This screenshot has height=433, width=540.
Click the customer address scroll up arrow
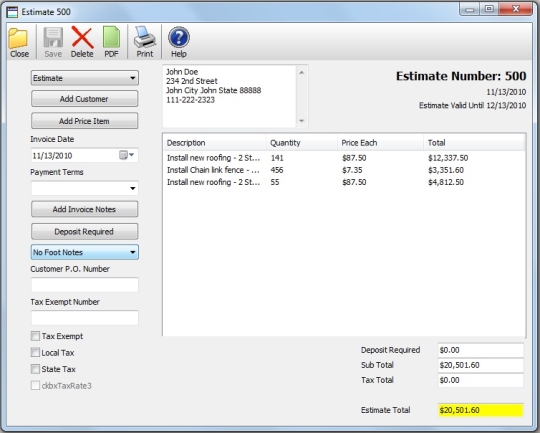[302, 72]
